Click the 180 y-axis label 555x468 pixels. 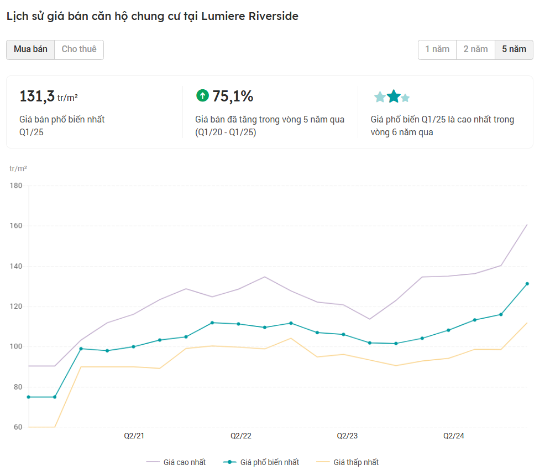(16, 186)
